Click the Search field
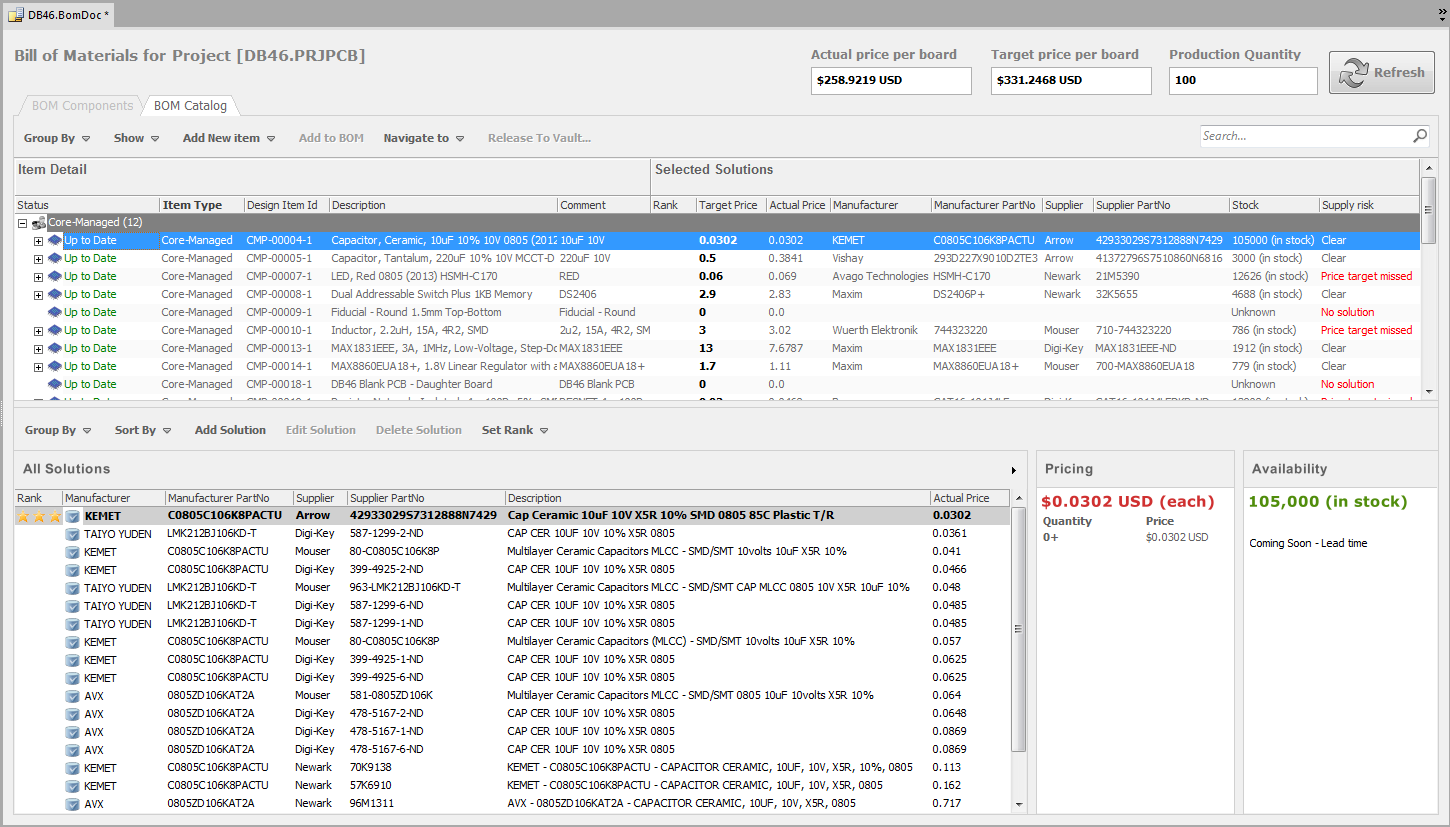1450x827 pixels. tap(1305, 136)
